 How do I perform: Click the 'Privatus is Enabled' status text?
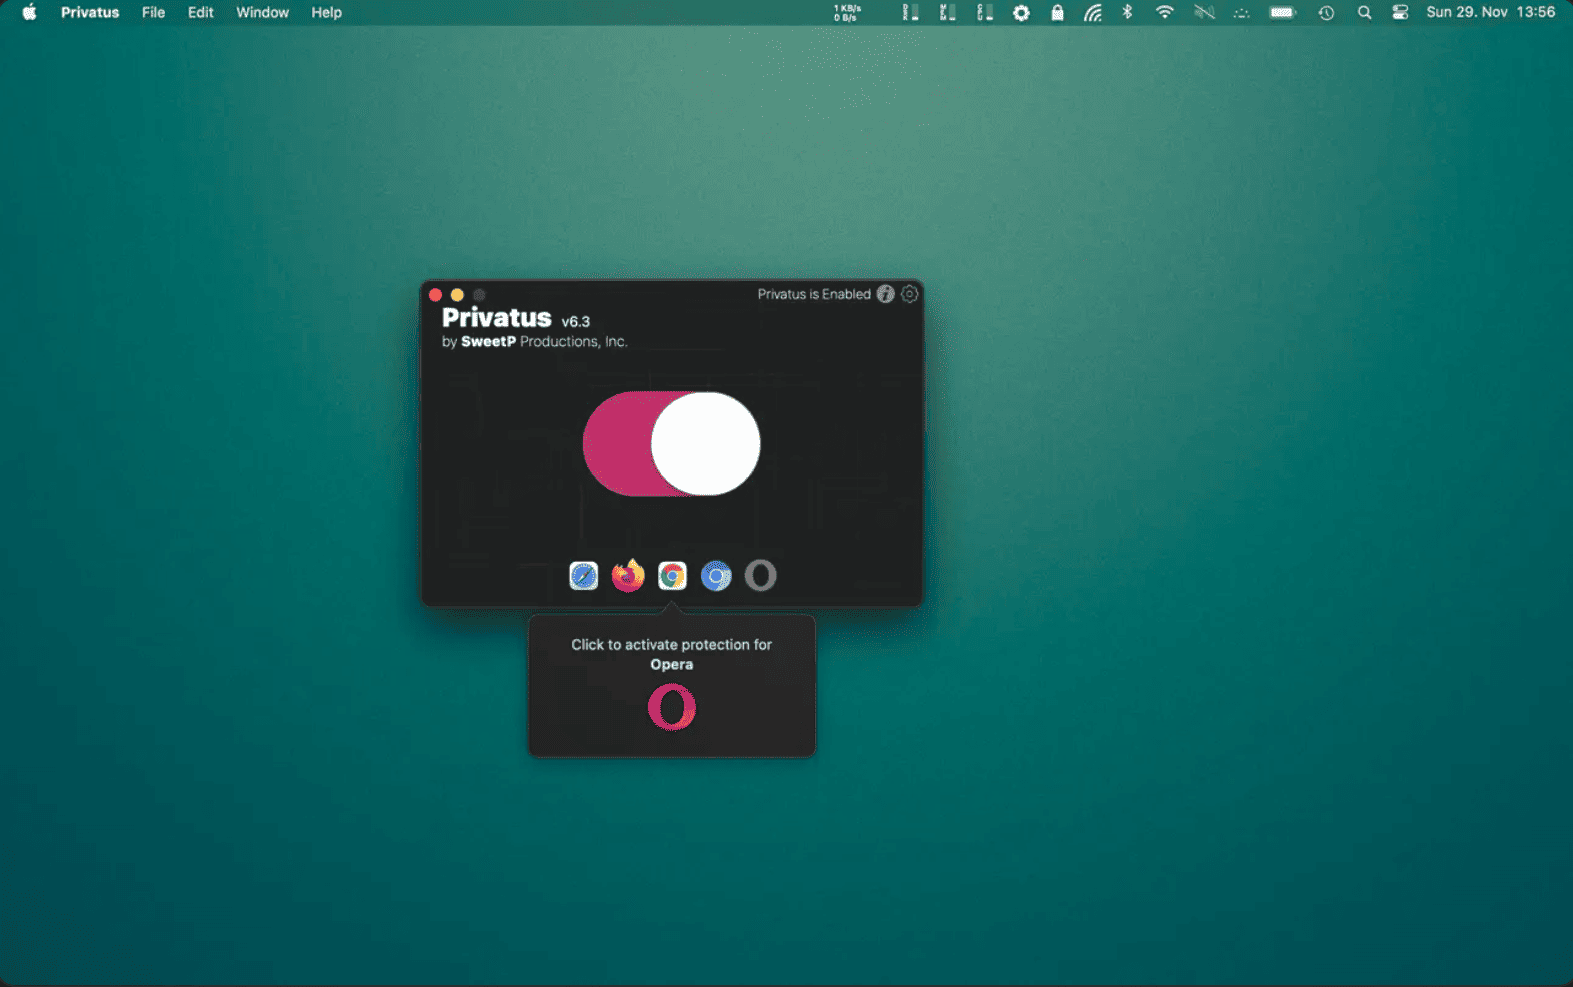pyautogui.click(x=814, y=294)
